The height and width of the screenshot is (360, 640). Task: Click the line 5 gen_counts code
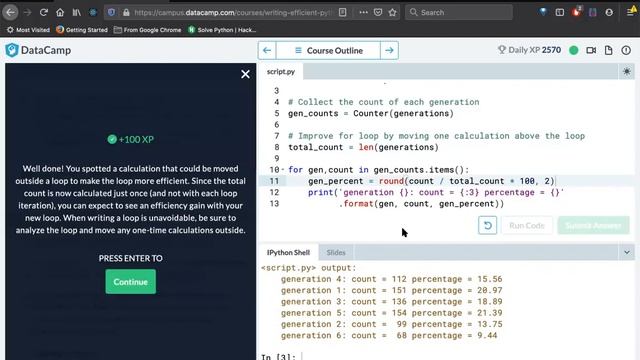(371, 113)
